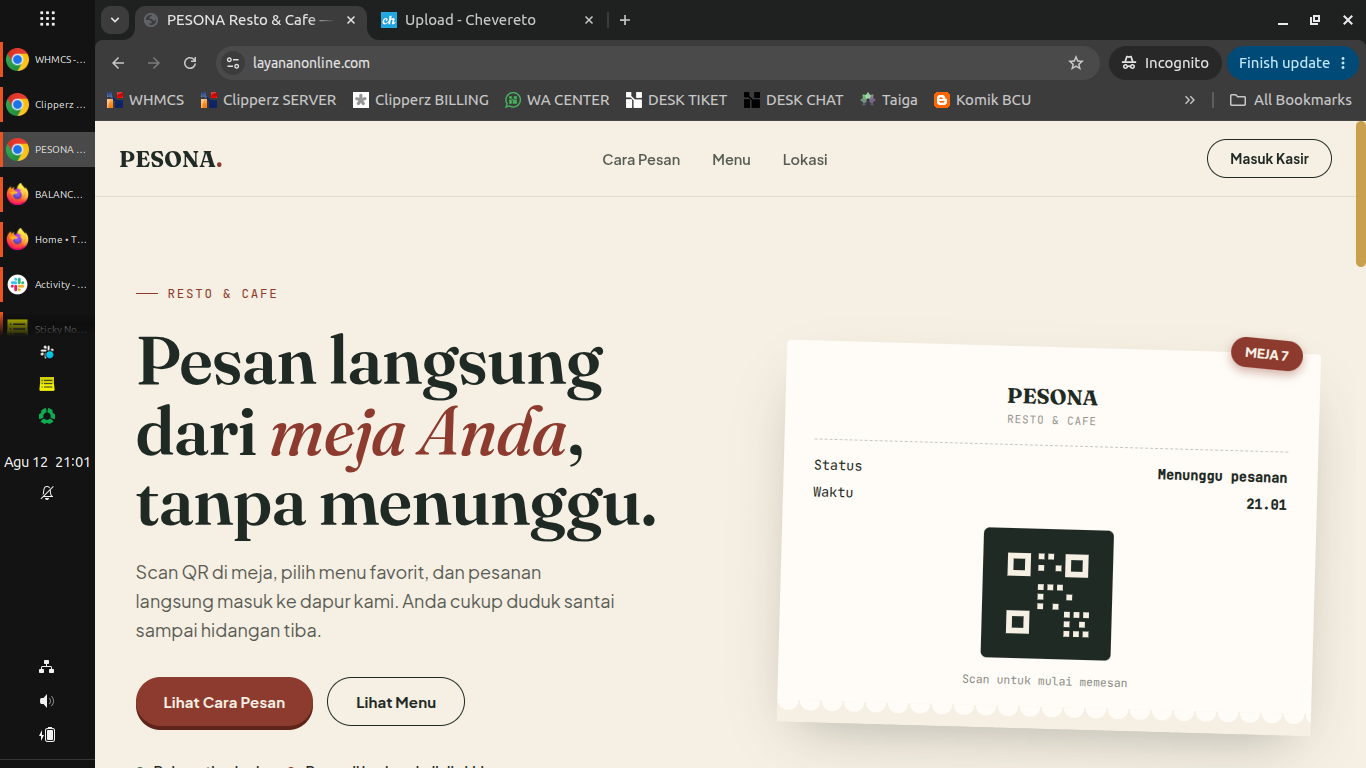Click the PESONA logo in site header
This screenshot has height=768, width=1366.
171,159
